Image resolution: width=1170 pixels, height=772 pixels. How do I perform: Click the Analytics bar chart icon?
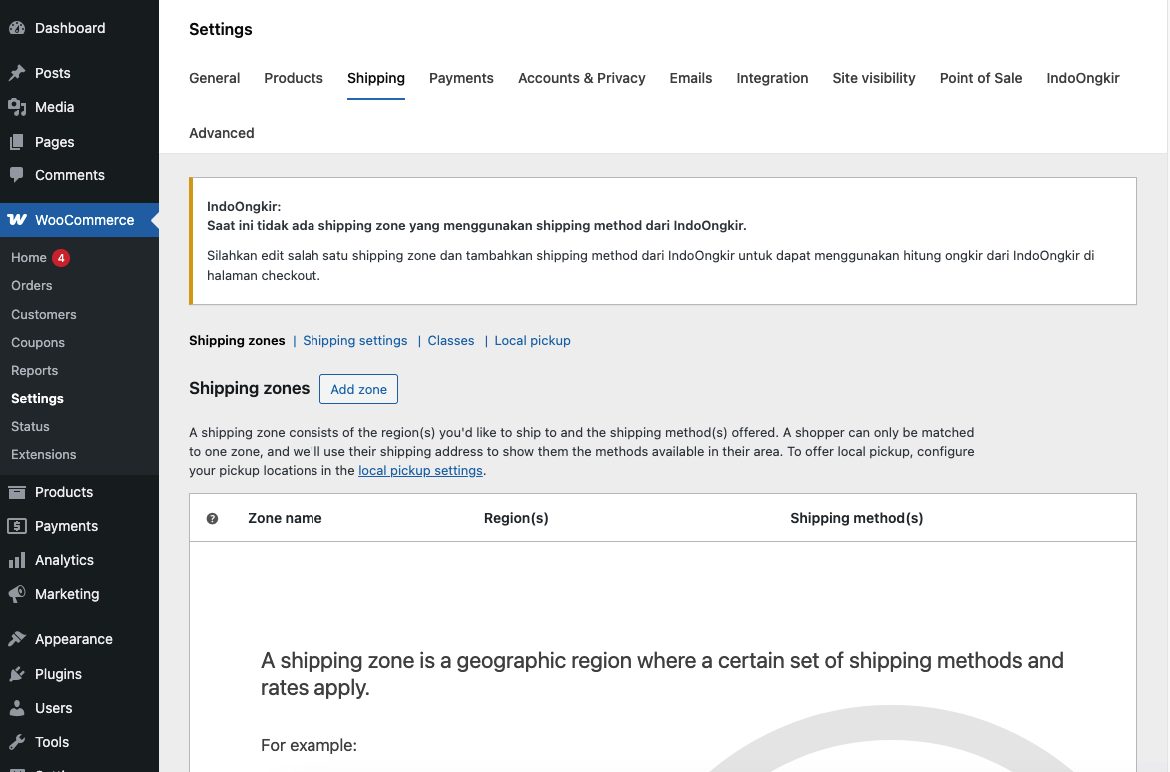pyautogui.click(x=17, y=560)
